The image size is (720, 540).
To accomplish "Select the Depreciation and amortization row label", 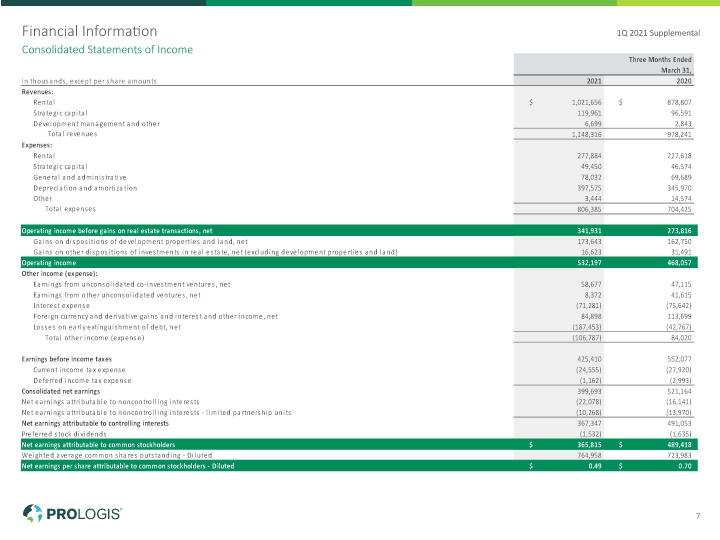I will [85, 188].
